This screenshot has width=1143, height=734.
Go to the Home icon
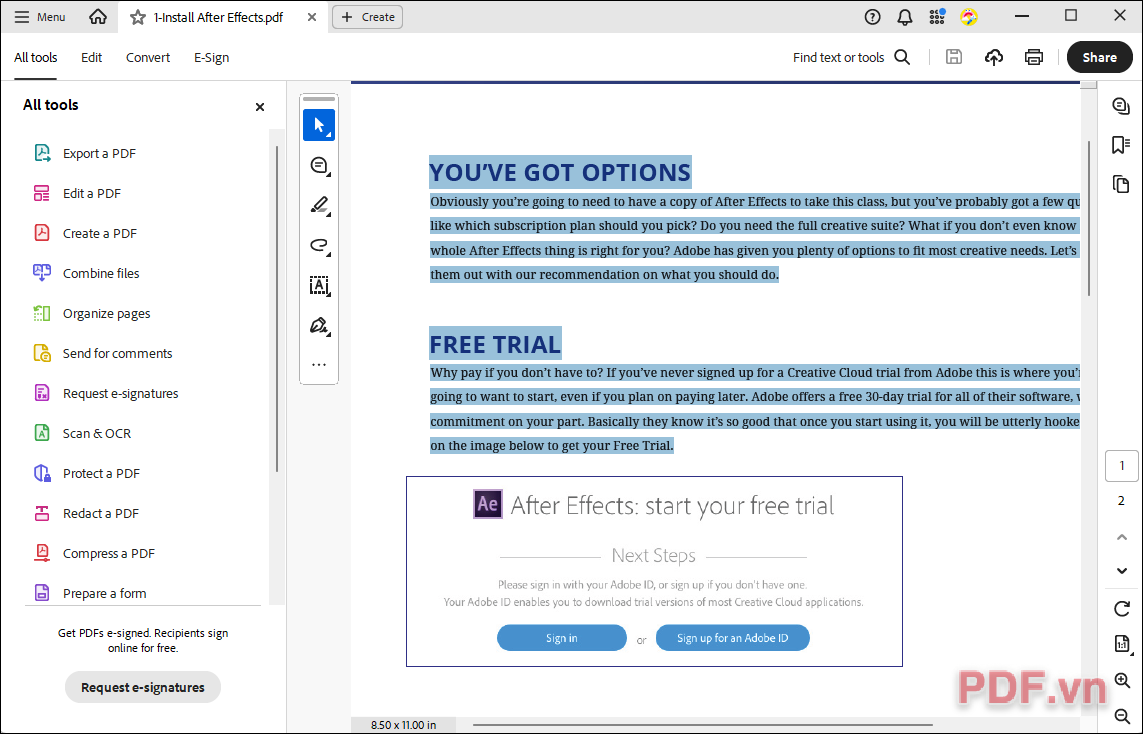pos(98,17)
